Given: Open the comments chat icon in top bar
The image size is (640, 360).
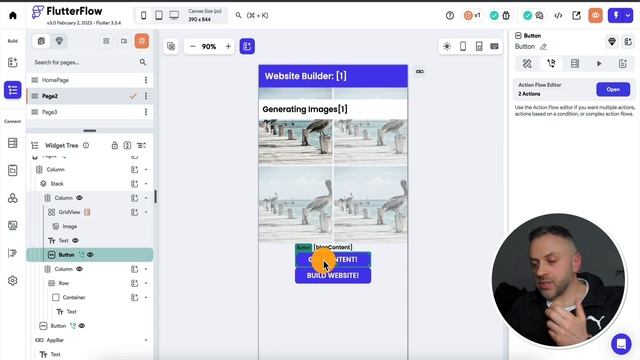Looking at the screenshot, I should [x=540, y=16].
